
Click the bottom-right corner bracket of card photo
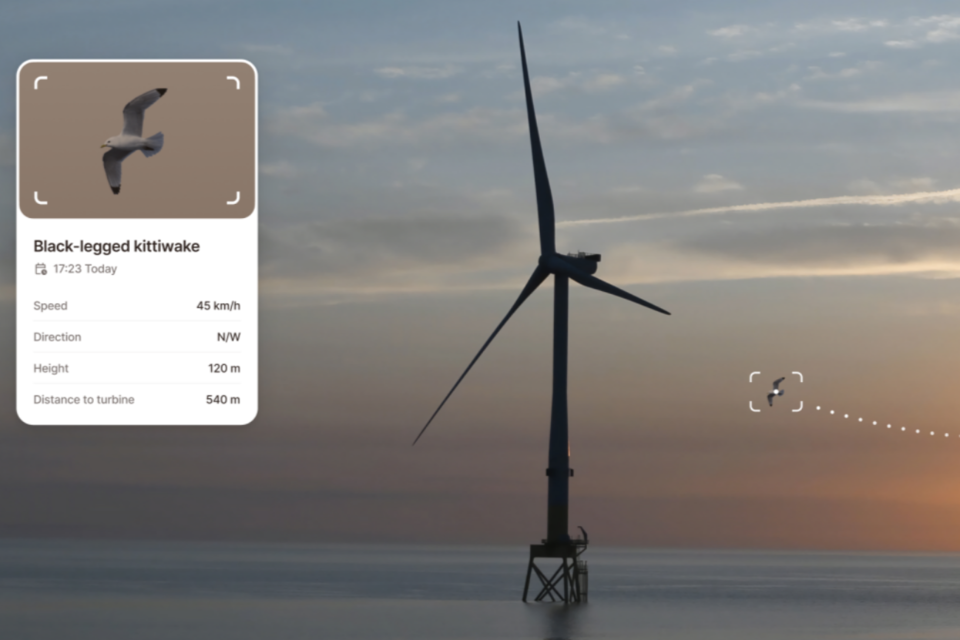coord(234,198)
